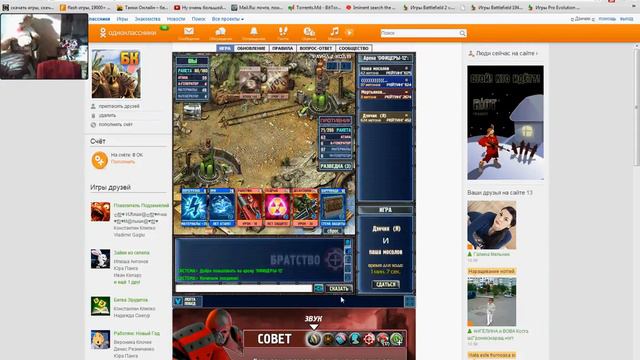Click the chat message input field
Viewport: 640px width, 360px height.
click(x=244, y=289)
